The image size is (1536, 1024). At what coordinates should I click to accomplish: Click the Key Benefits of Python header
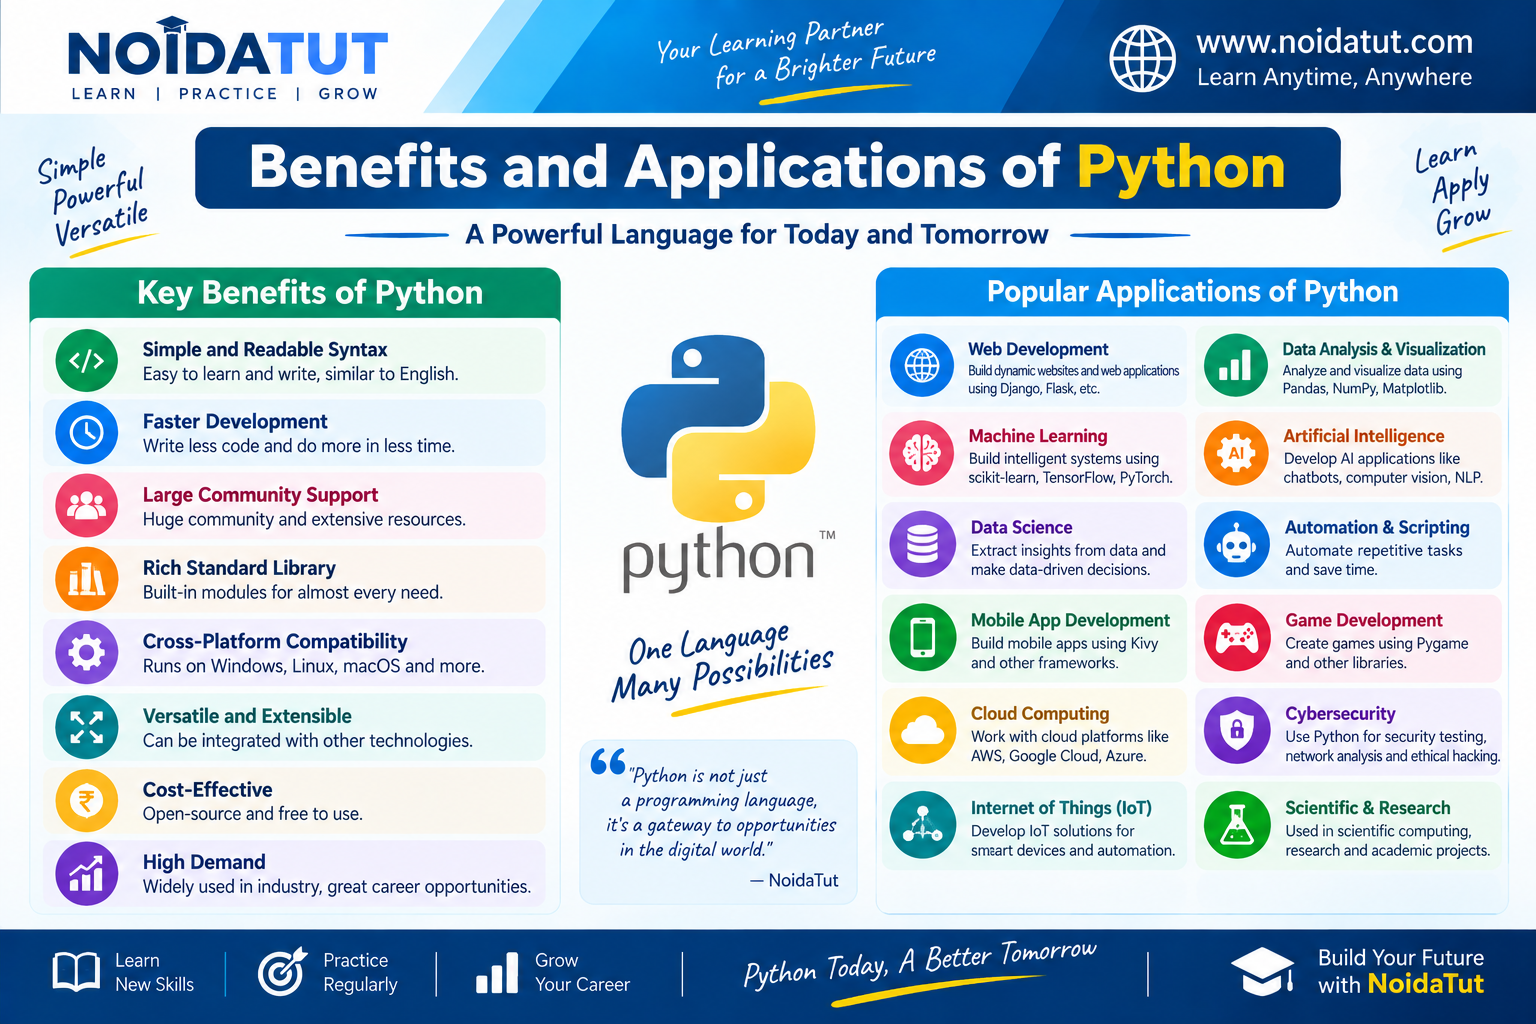[x=295, y=293]
